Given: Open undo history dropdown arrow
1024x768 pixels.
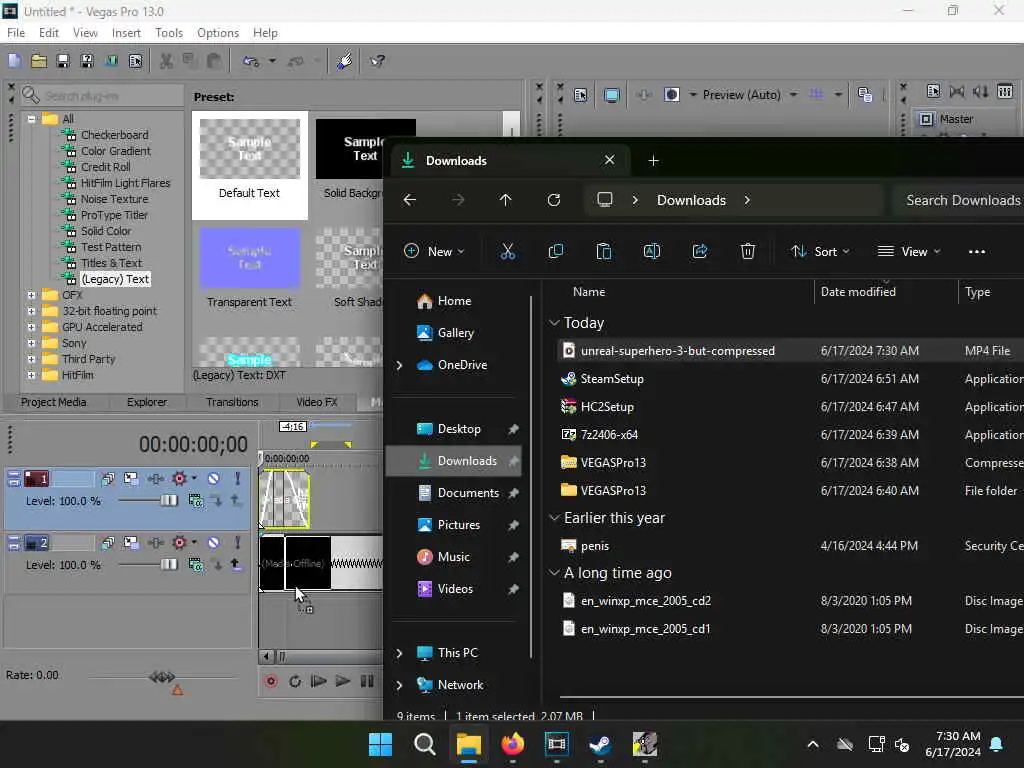Looking at the screenshot, I should 272,61.
